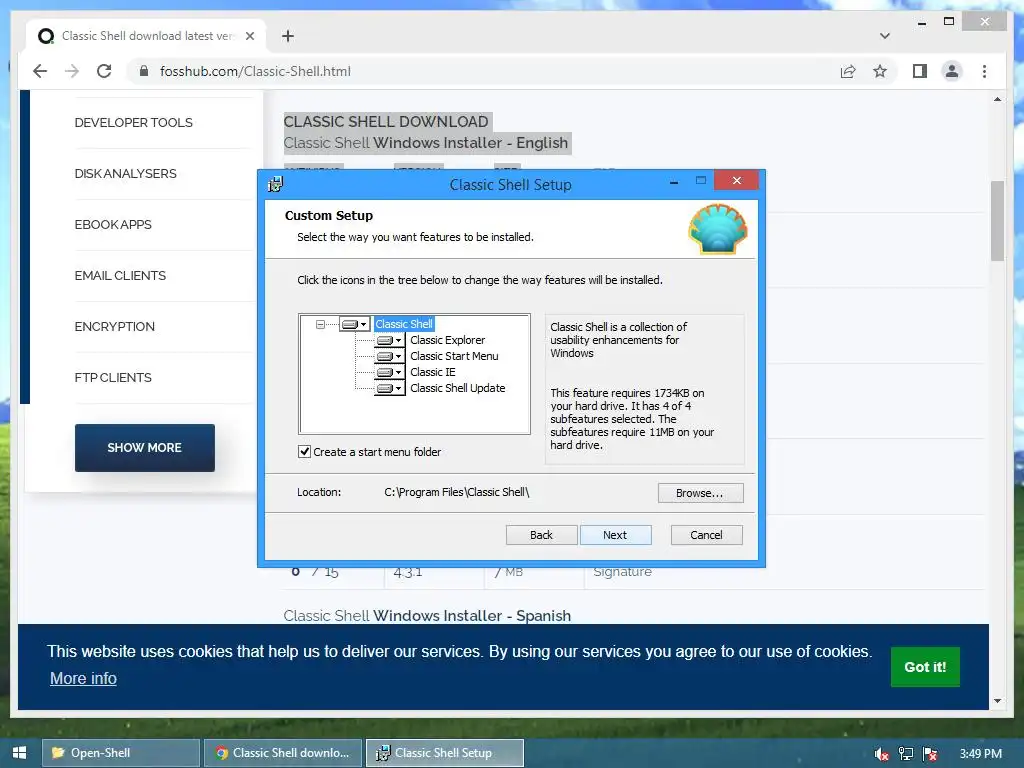Switch to Open-Shell folder in taskbar

121,753
